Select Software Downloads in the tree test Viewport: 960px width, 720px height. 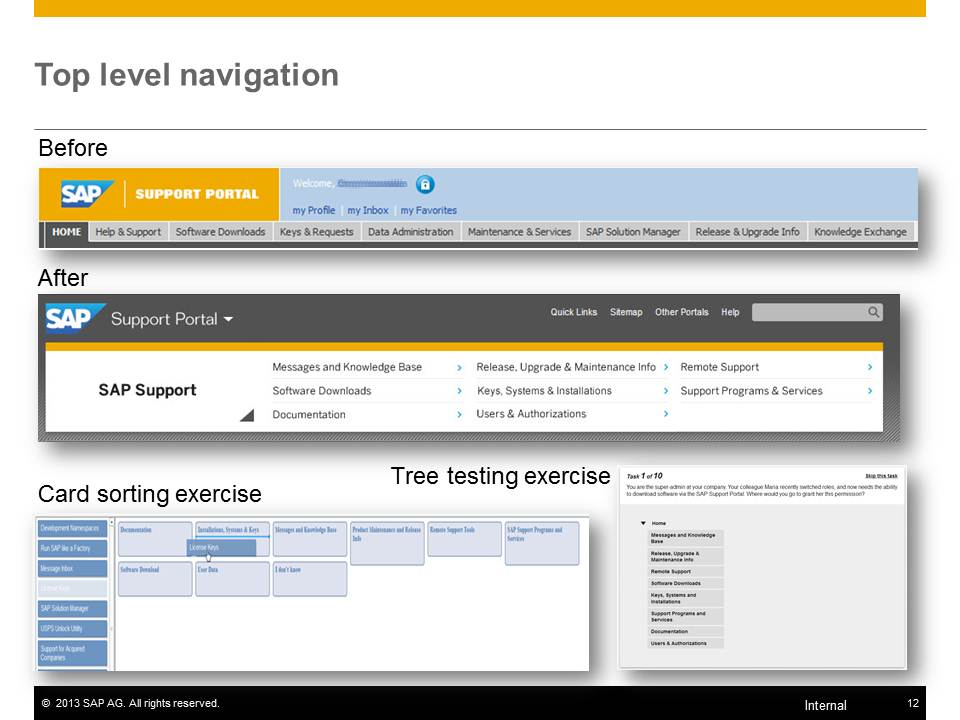click(686, 583)
